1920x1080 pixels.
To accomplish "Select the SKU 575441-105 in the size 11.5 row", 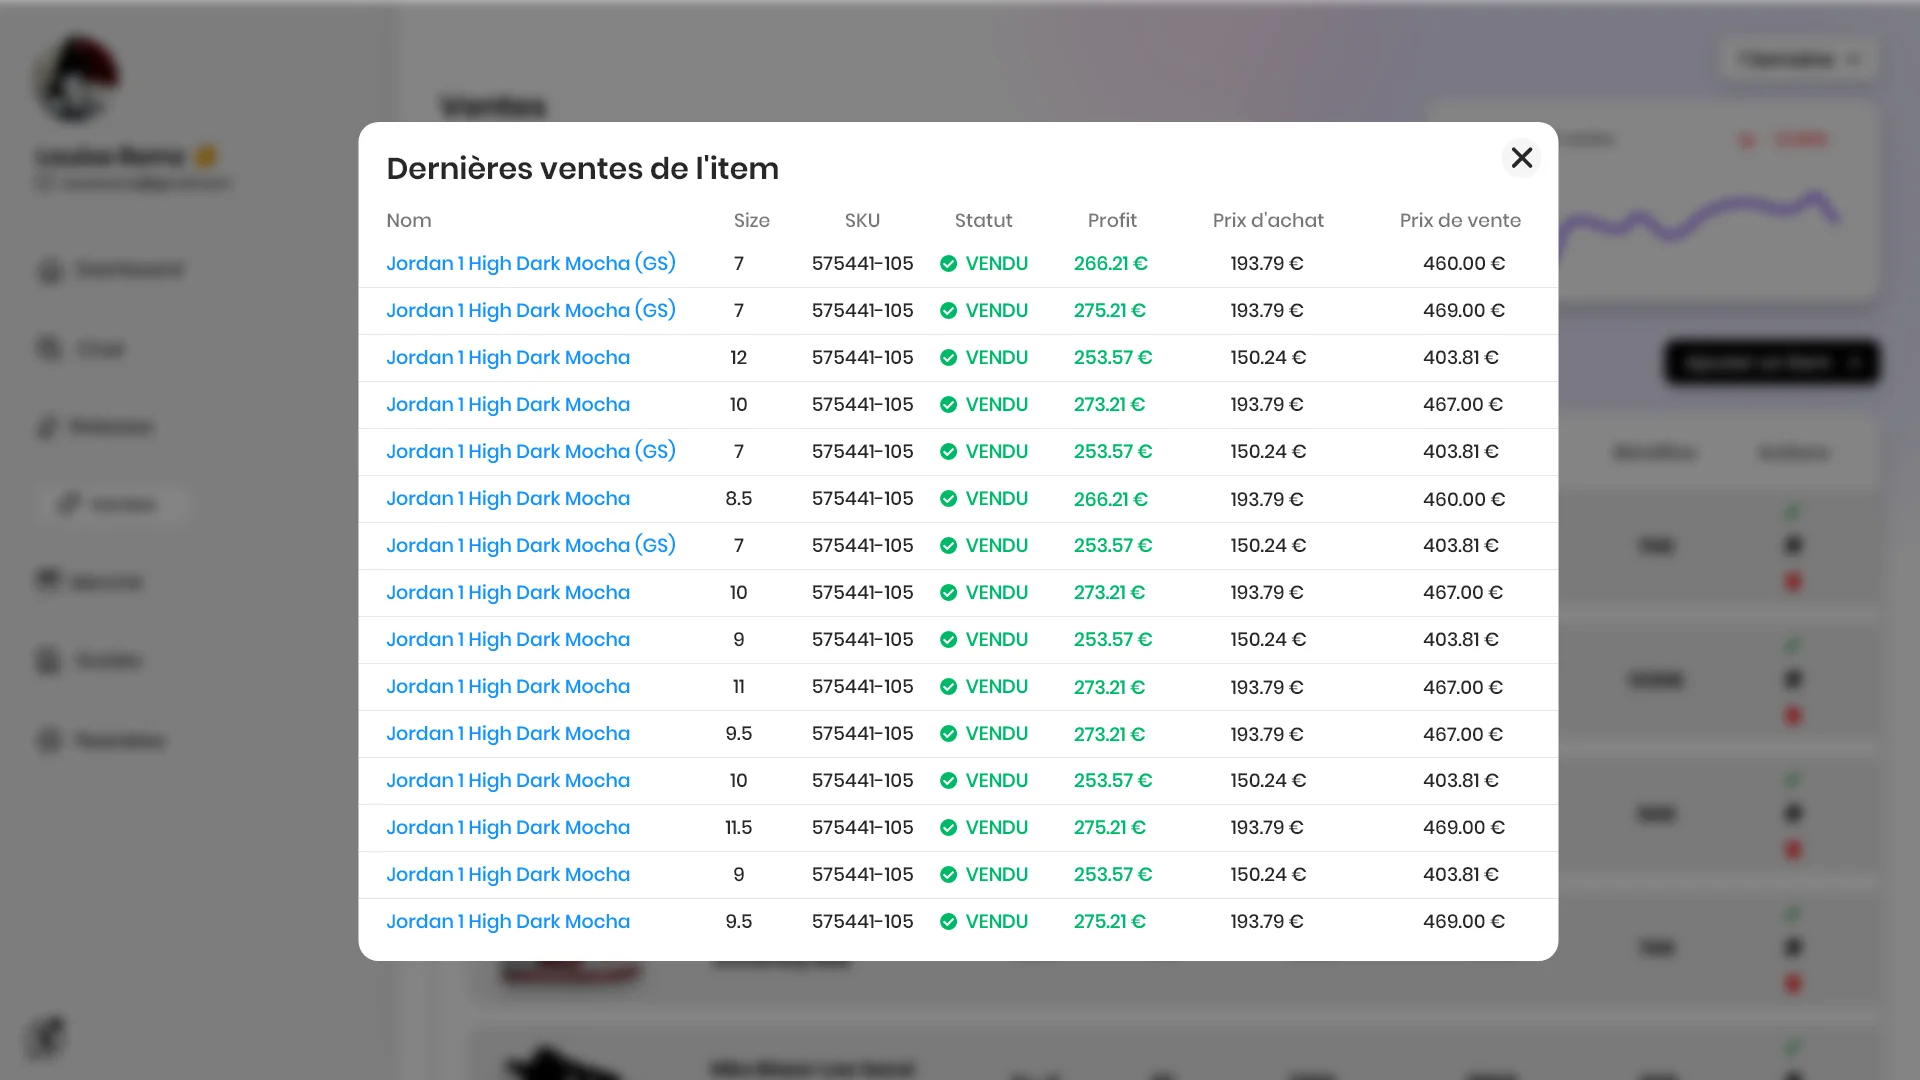I will tap(862, 828).
